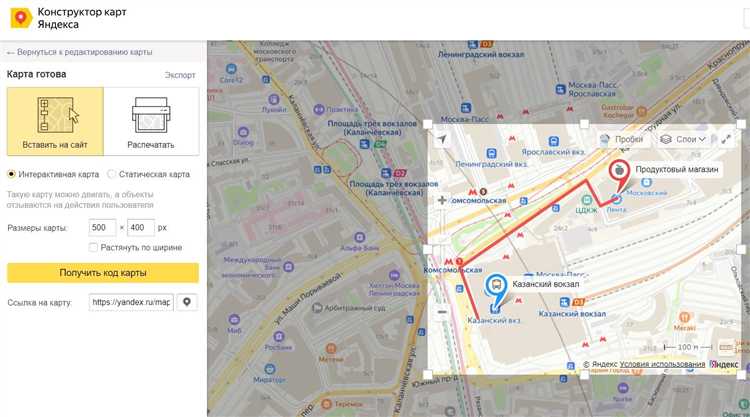The width and height of the screenshot is (750, 417).
Task: Open the Условия использования link
Action: pyautogui.click(x=662, y=364)
